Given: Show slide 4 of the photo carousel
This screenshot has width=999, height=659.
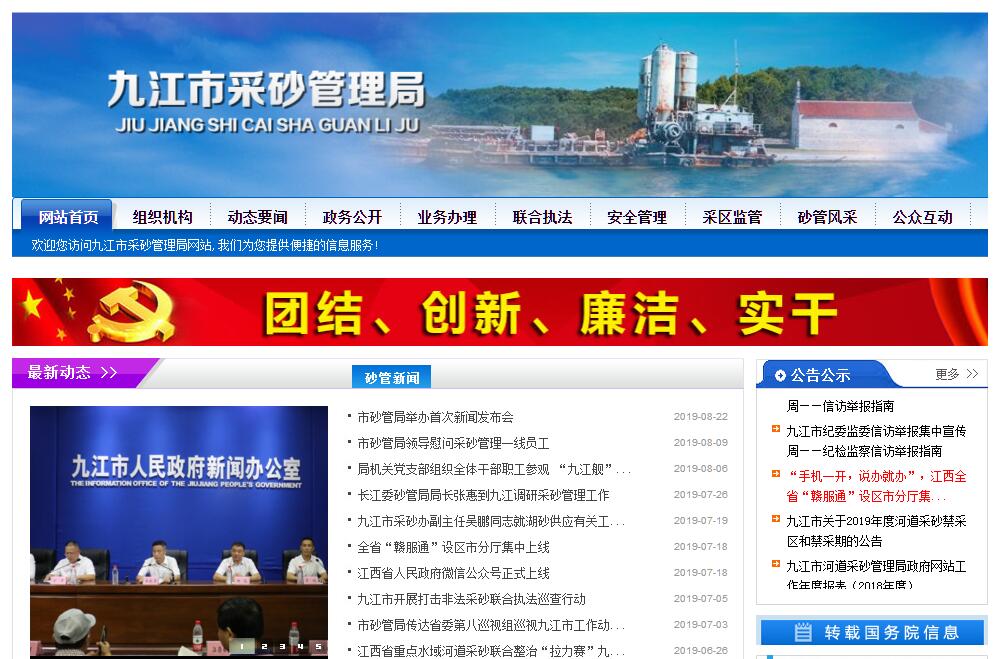Looking at the screenshot, I should point(300,646).
